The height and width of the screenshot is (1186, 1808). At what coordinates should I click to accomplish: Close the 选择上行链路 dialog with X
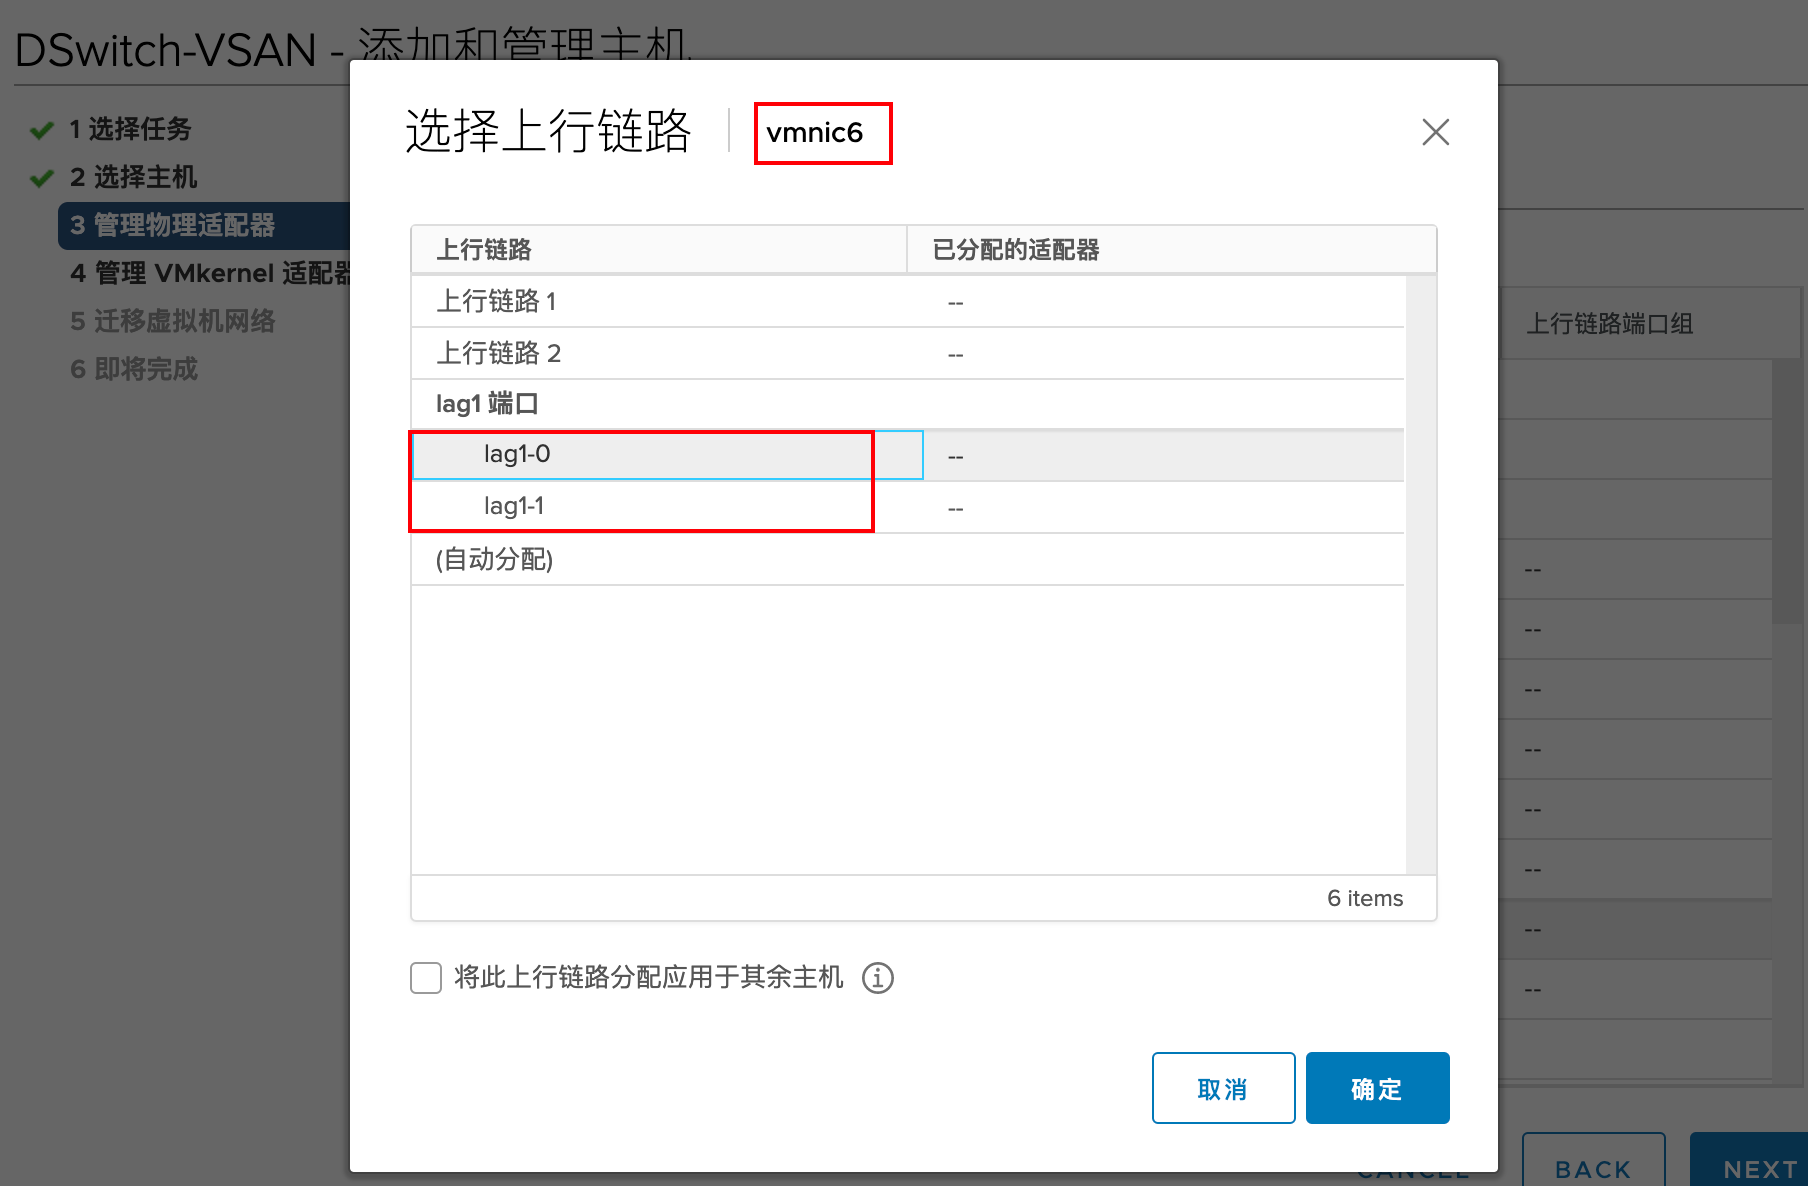[x=1435, y=132]
